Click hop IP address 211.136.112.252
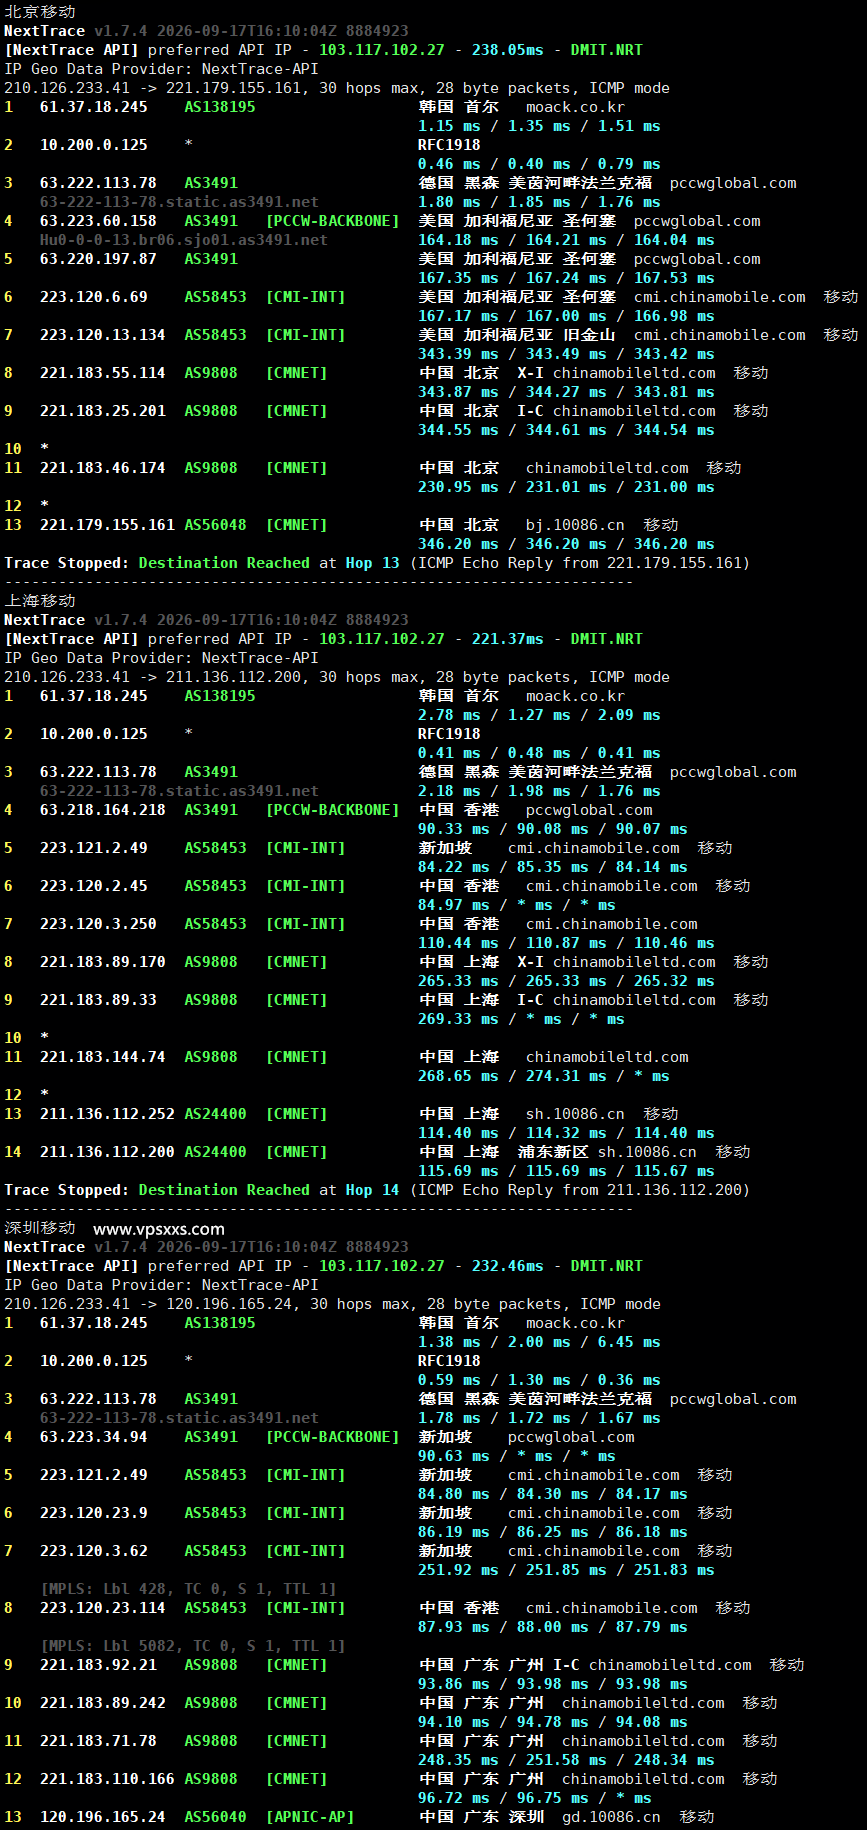This screenshot has width=867, height=1830. pos(107,1114)
